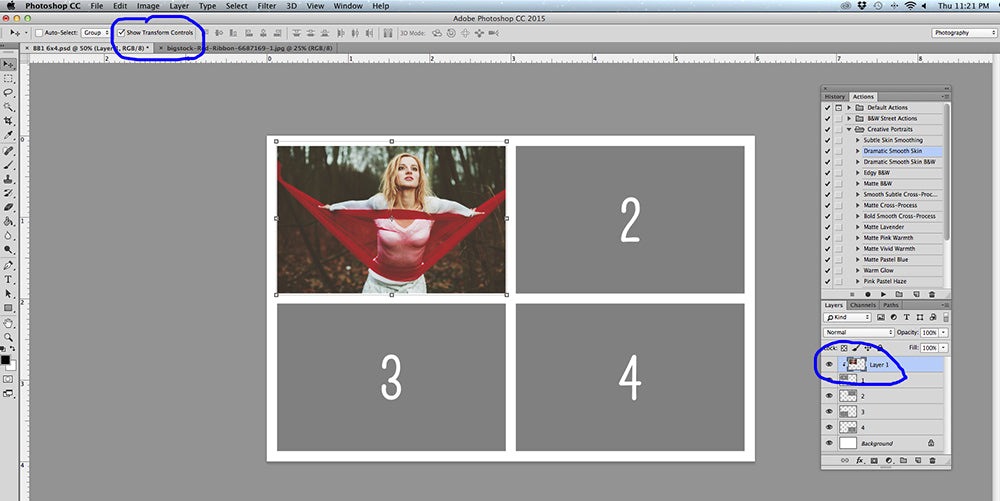The image size is (1000, 501).
Task: Switch to the Channels tab
Action: (863, 305)
